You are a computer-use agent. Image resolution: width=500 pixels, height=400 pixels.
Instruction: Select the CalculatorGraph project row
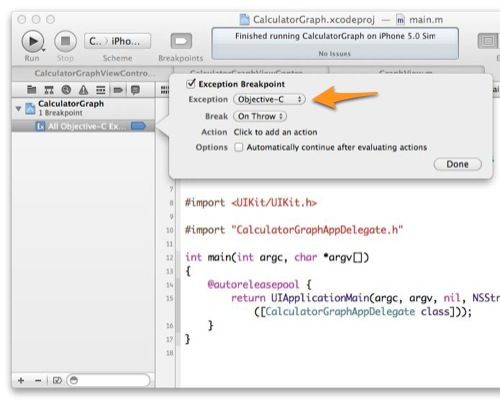83,108
